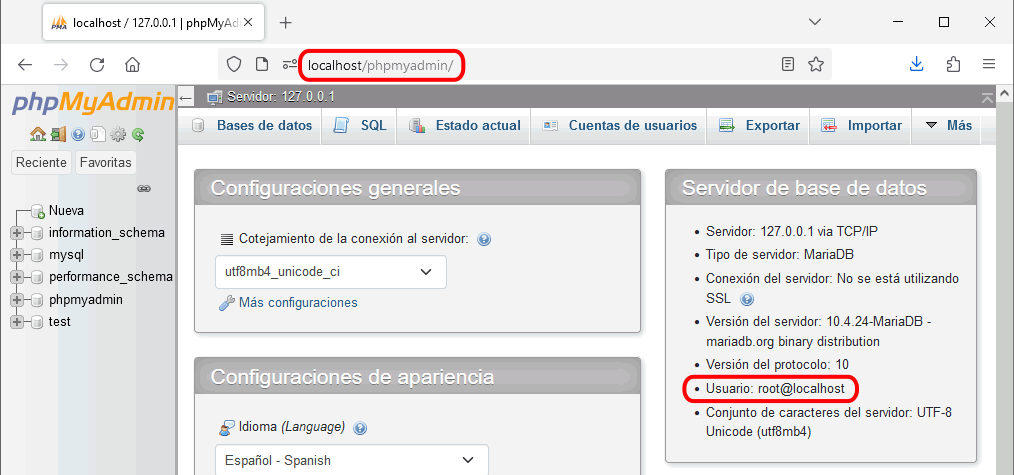Open navigation panel settings gear icon
The height and width of the screenshot is (475, 1014).
click(x=118, y=134)
